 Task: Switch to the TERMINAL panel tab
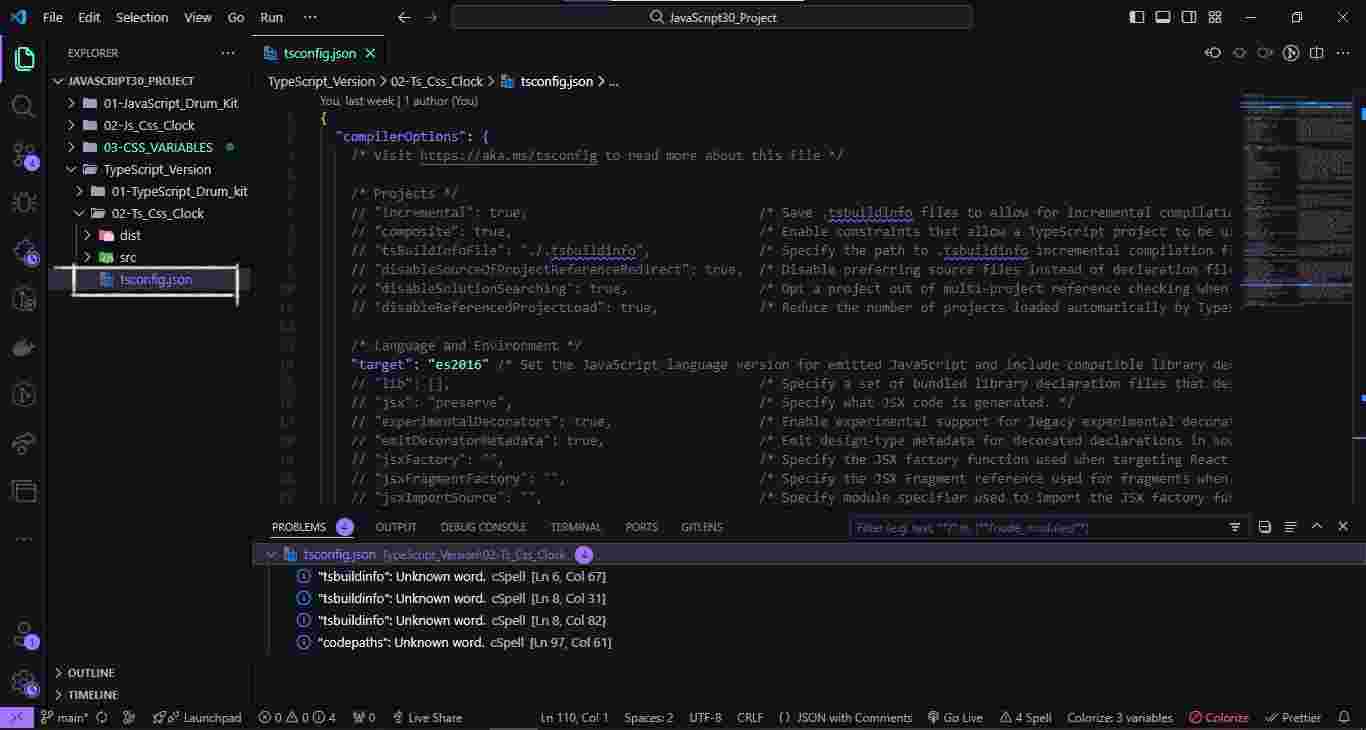point(576,527)
